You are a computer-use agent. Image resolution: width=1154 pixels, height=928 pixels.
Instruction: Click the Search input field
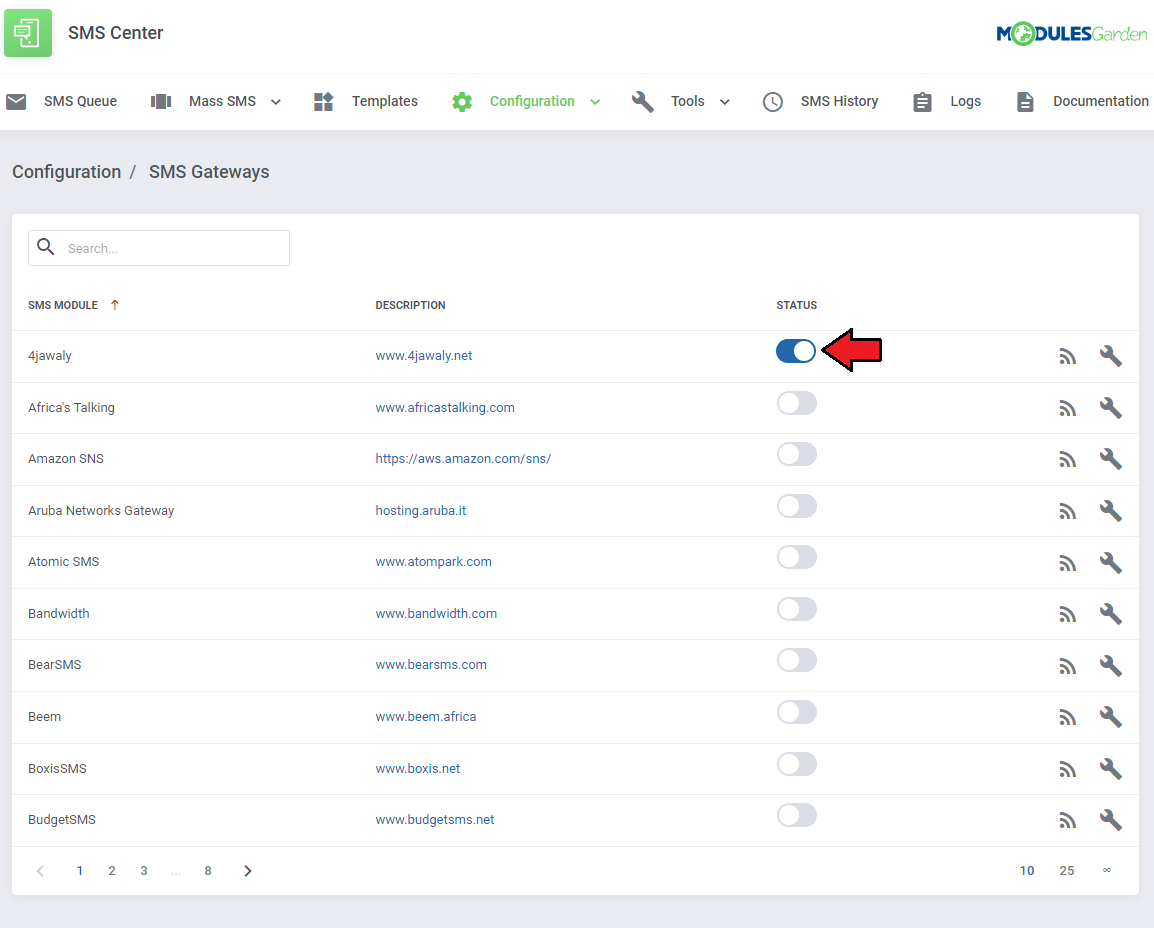(159, 248)
